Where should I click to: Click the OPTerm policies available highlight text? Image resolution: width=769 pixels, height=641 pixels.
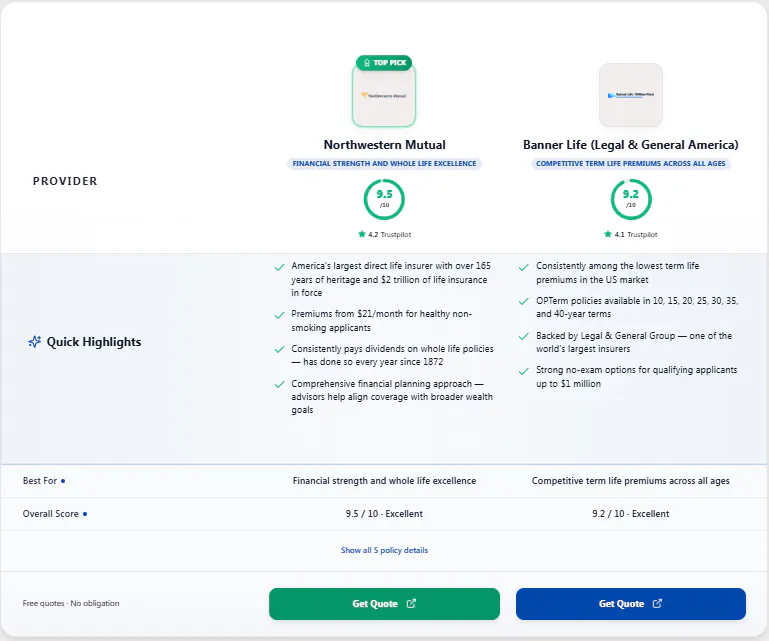(x=637, y=307)
